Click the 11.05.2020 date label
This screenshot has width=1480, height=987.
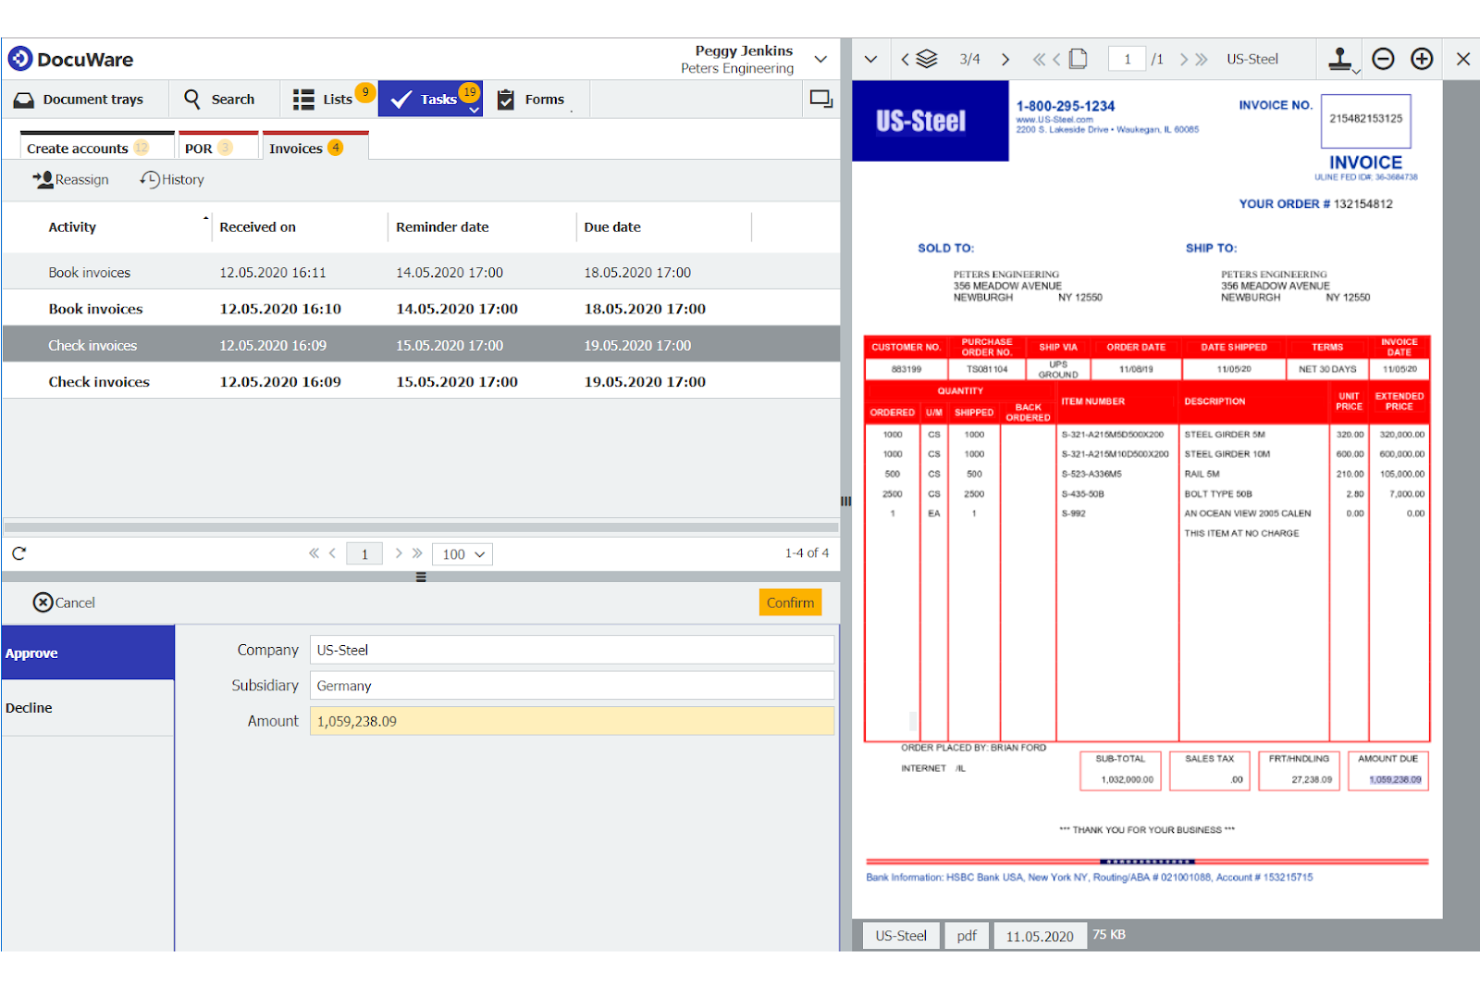pos(1040,936)
